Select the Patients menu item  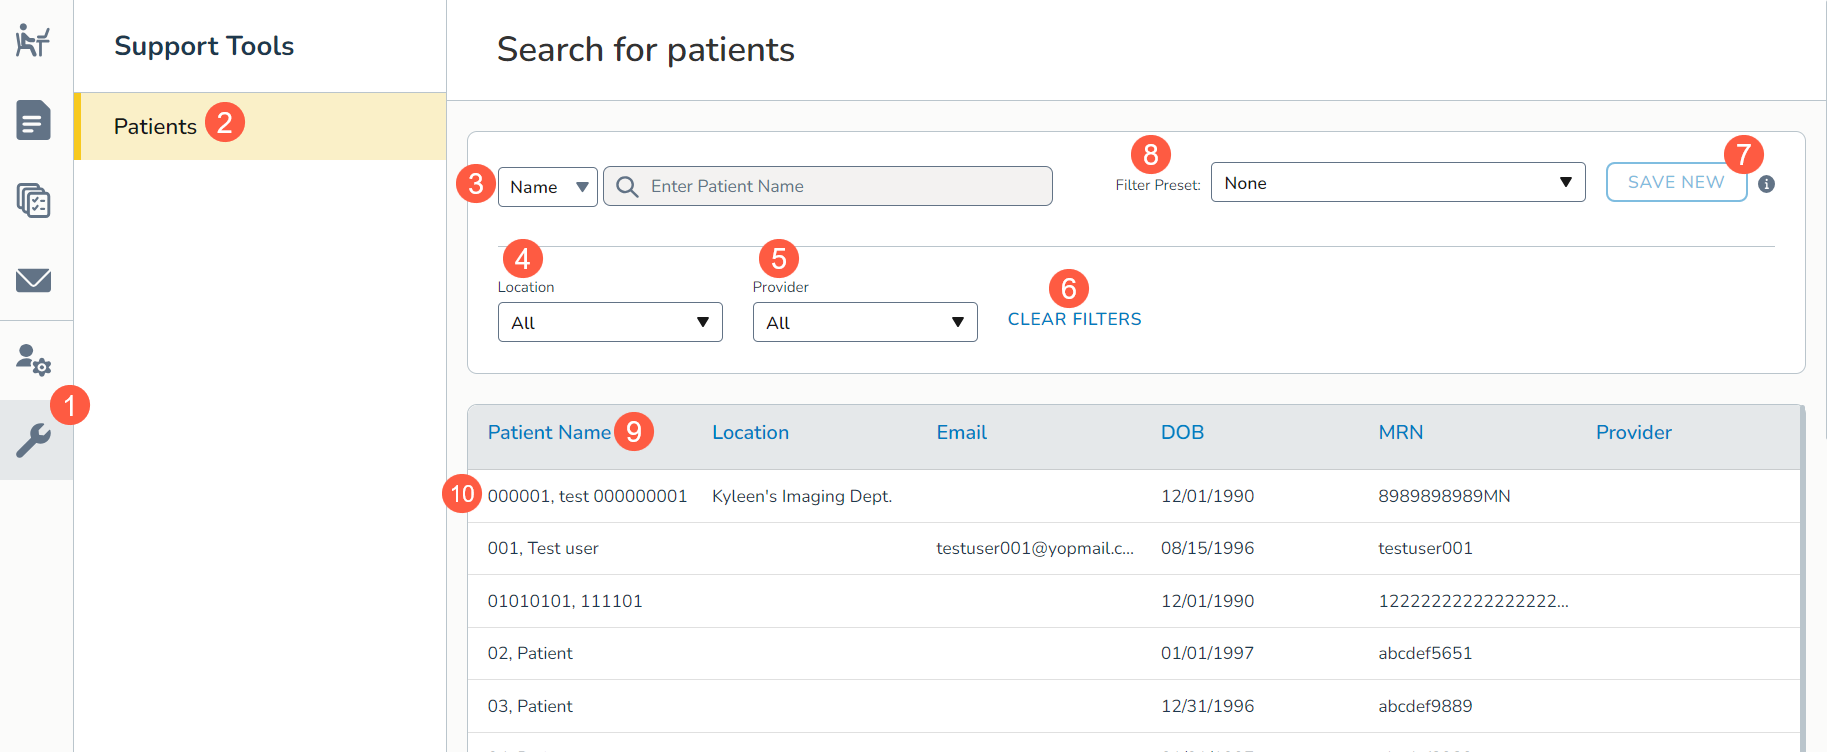pos(156,127)
